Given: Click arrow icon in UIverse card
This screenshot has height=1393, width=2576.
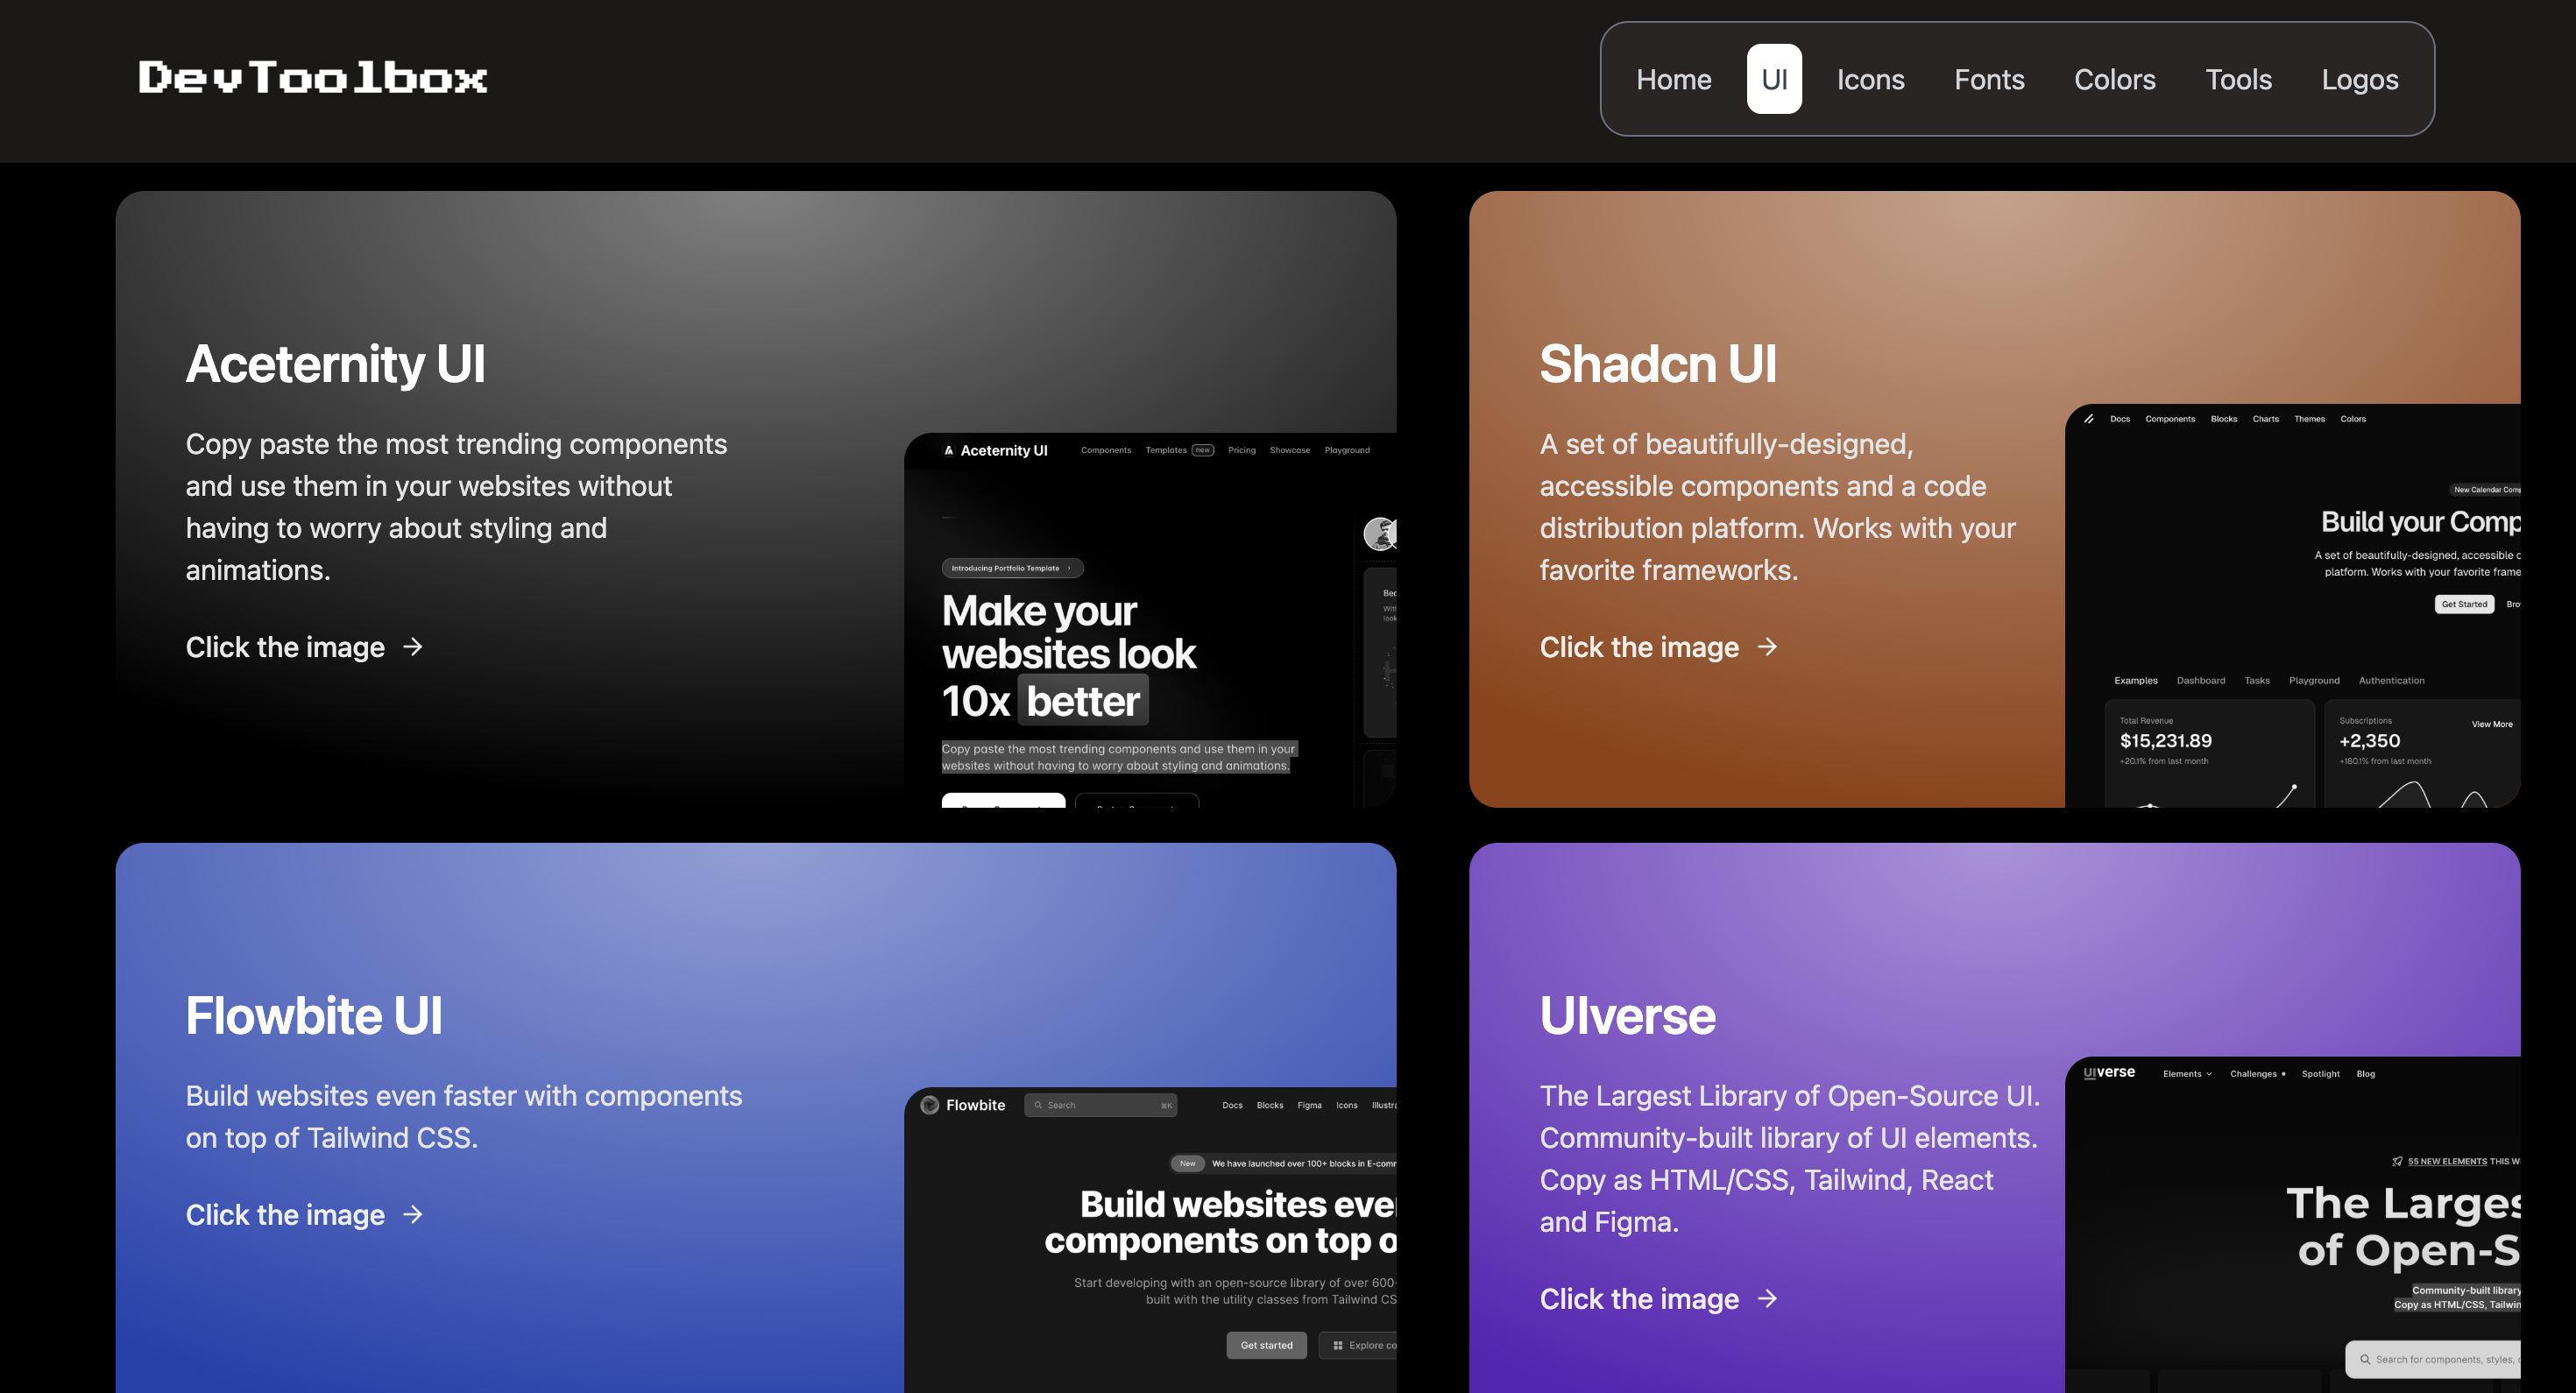Looking at the screenshot, I should (1767, 1298).
